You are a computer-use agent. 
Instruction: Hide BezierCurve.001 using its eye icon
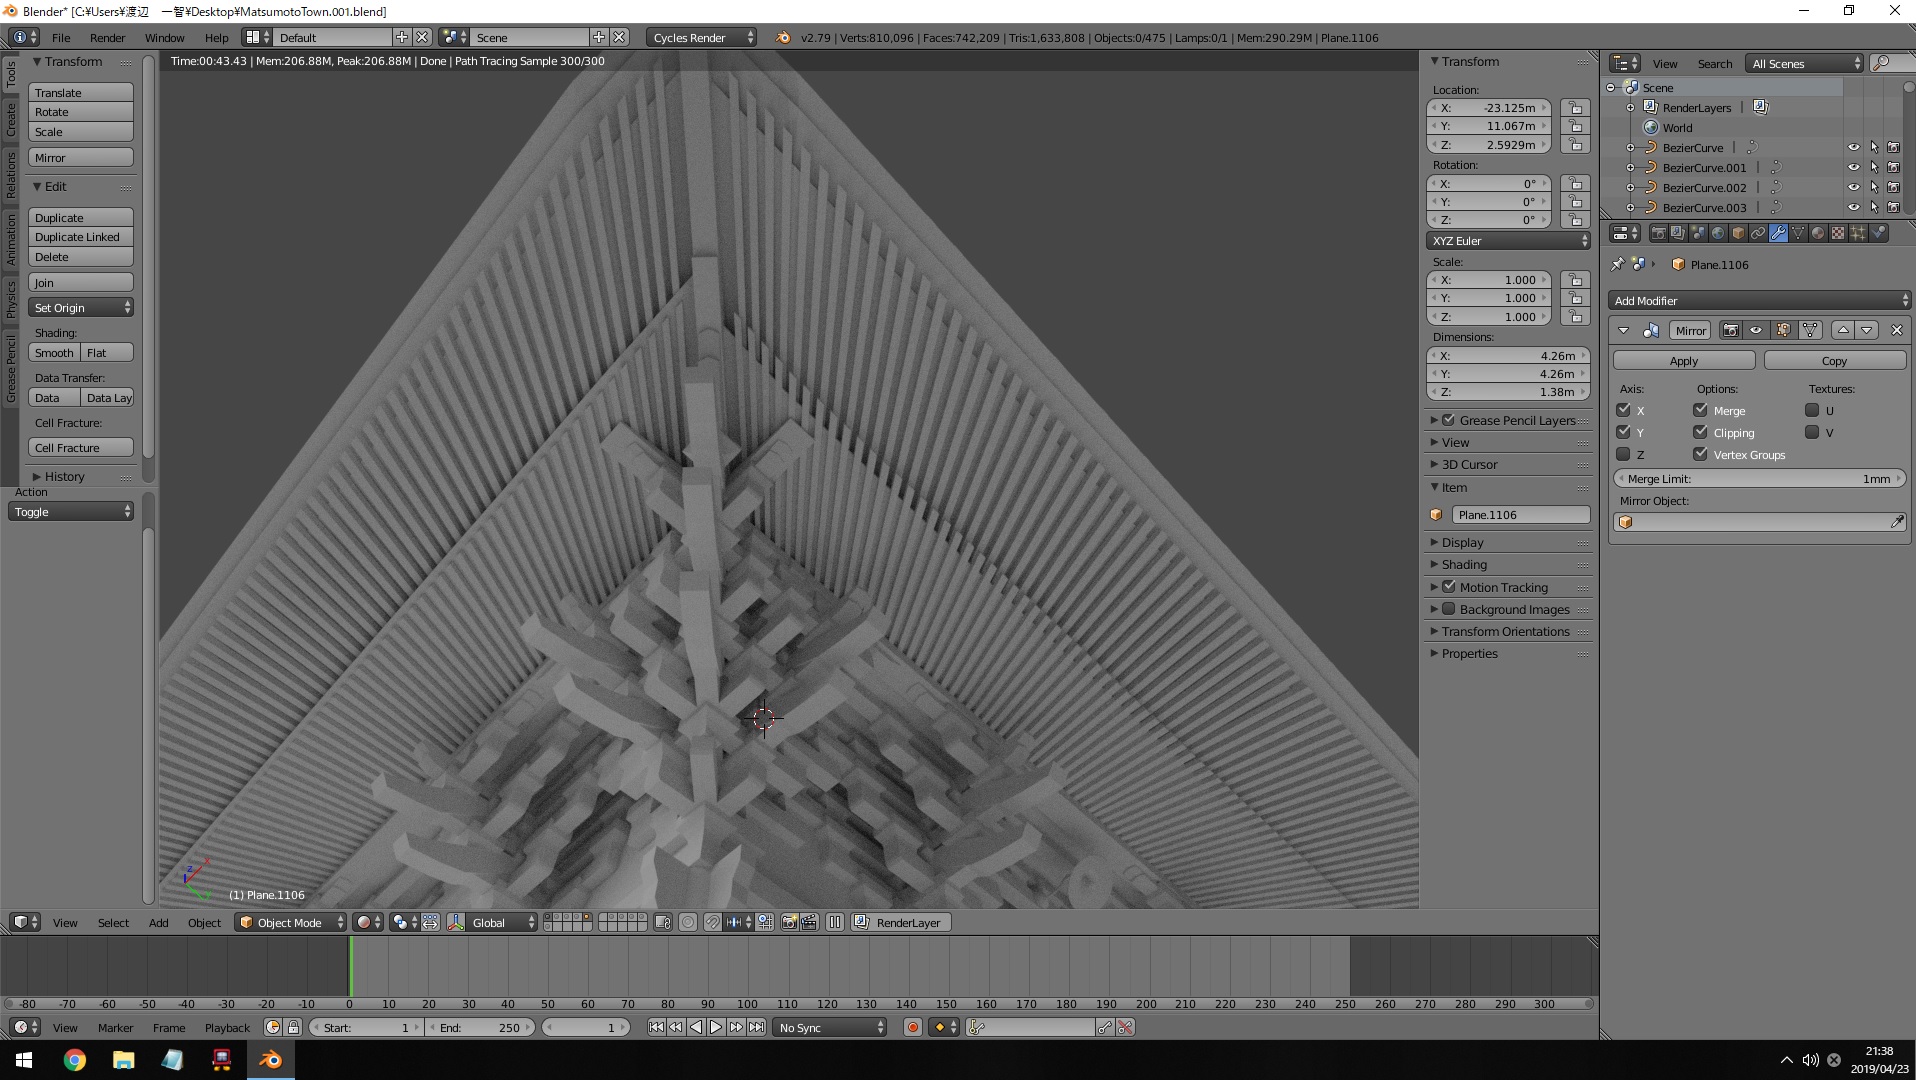(x=1853, y=167)
